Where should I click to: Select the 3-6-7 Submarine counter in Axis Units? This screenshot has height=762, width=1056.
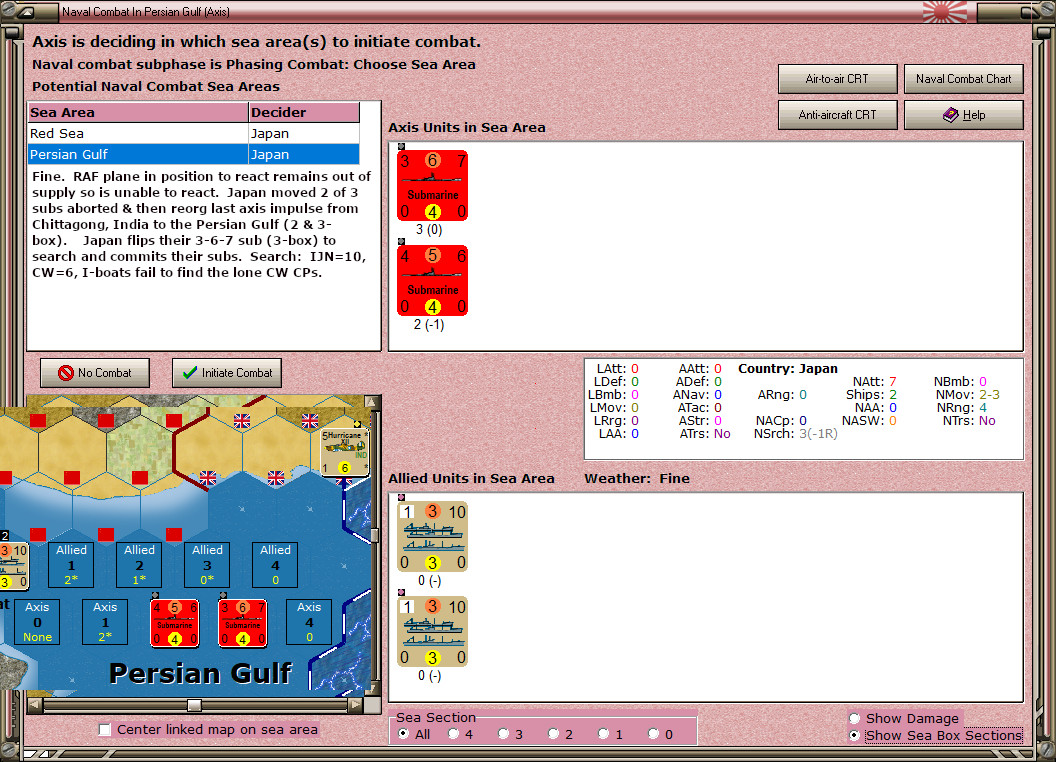(x=432, y=186)
